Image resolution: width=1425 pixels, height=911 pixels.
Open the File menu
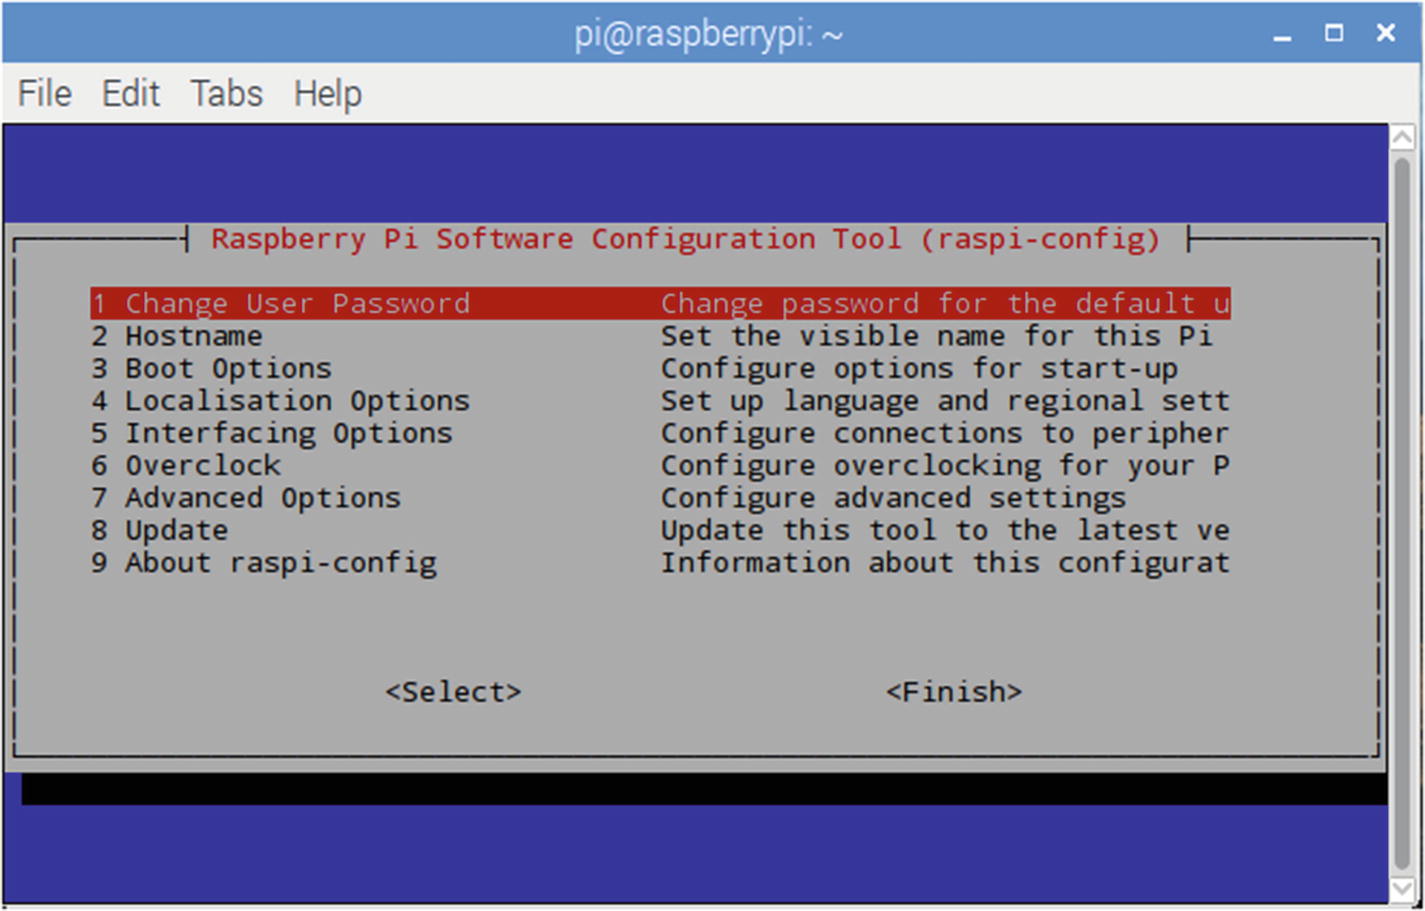click(45, 94)
